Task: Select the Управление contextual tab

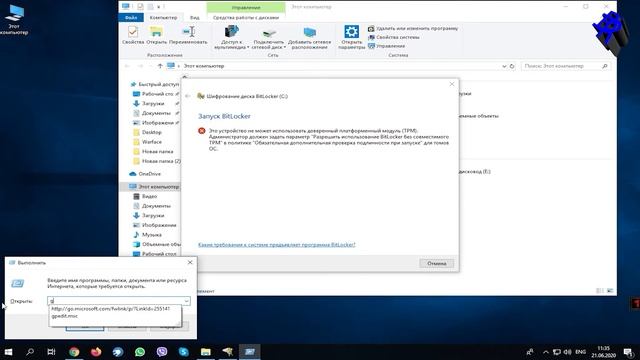Action: point(246,7)
